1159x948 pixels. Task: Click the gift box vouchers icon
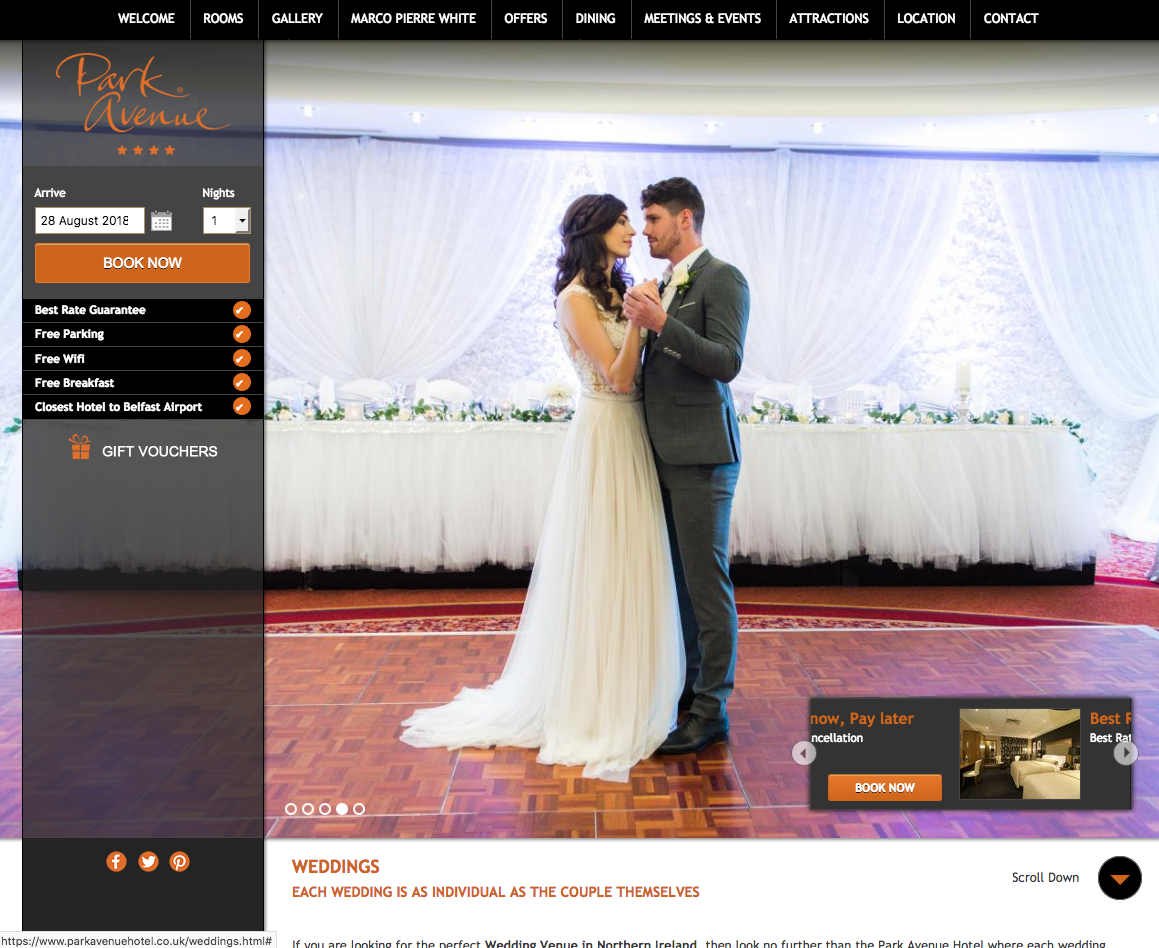coord(80,448)
